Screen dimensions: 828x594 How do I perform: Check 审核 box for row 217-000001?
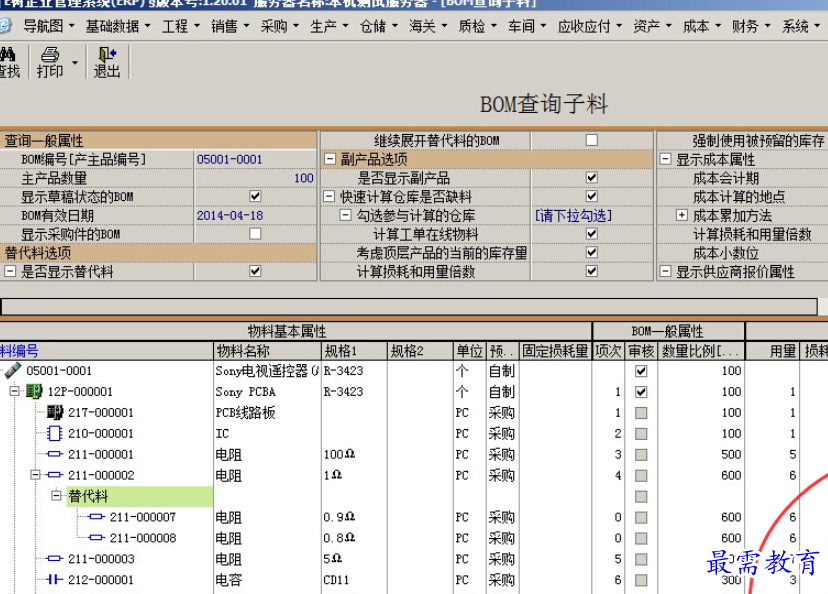[x=641, y=412]
